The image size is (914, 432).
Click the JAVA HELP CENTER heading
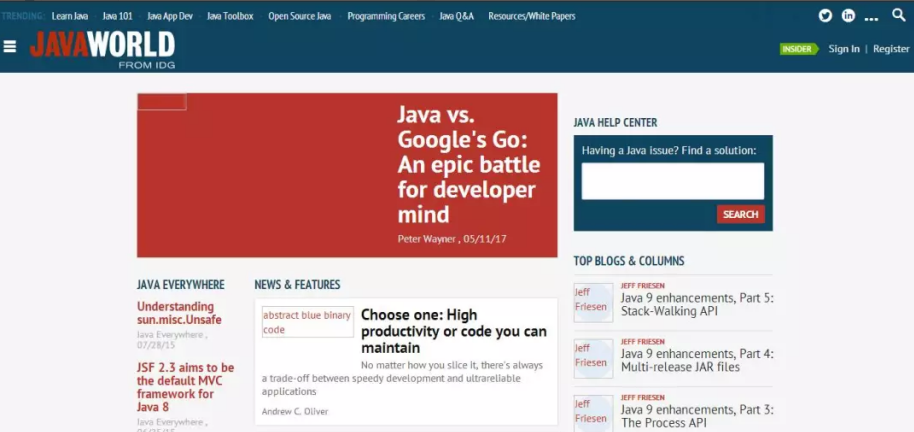(616, 122)
